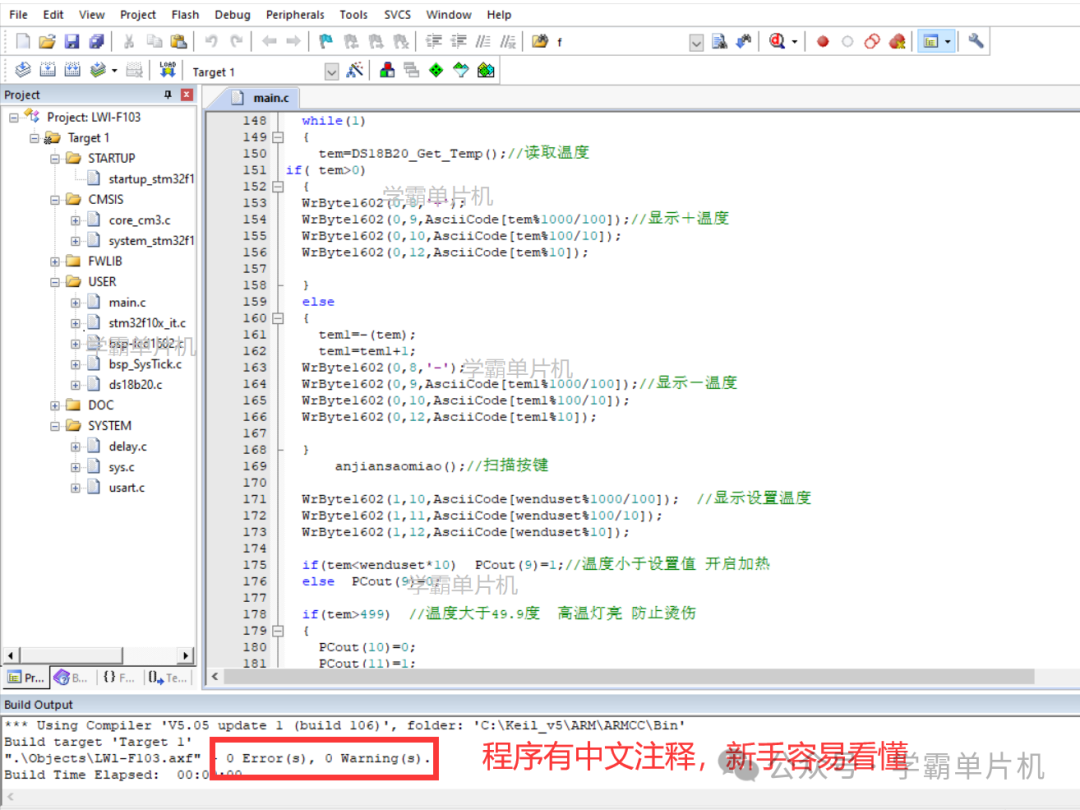This screenshot has width=1080, height=810.
Task: Open the Peripherals menu
Action: tap(295, 14)
